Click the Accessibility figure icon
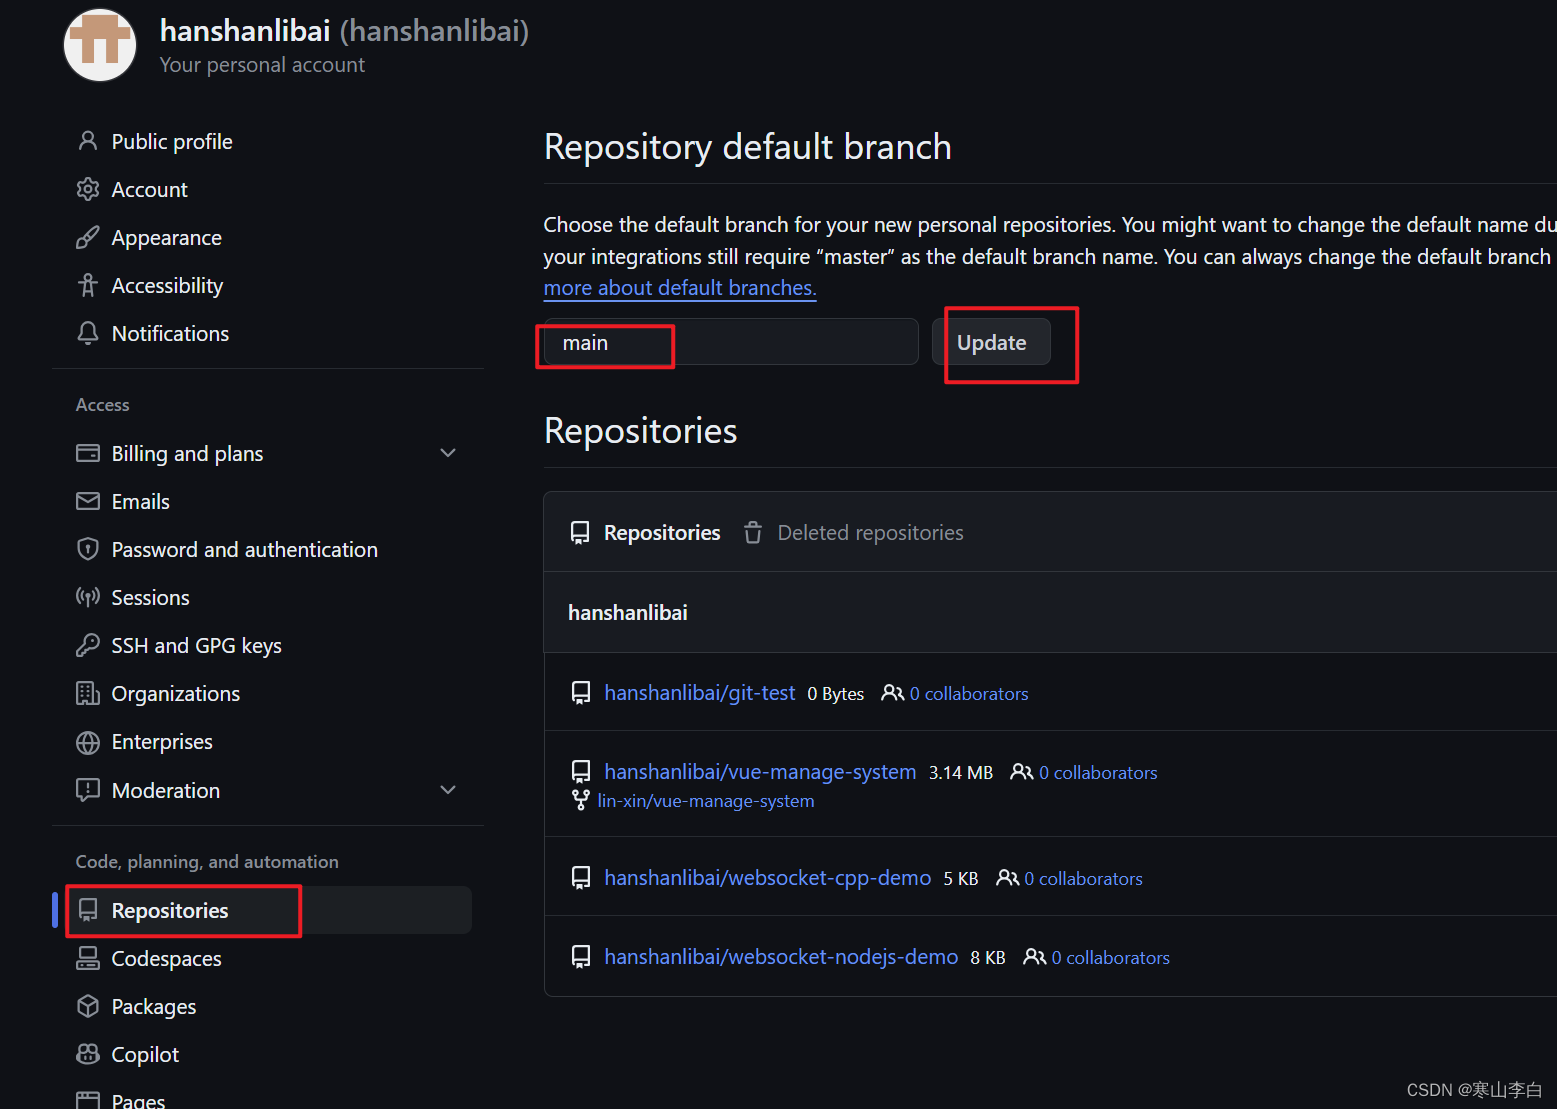Screen dimensions: 1557x1109 [88, 285]
